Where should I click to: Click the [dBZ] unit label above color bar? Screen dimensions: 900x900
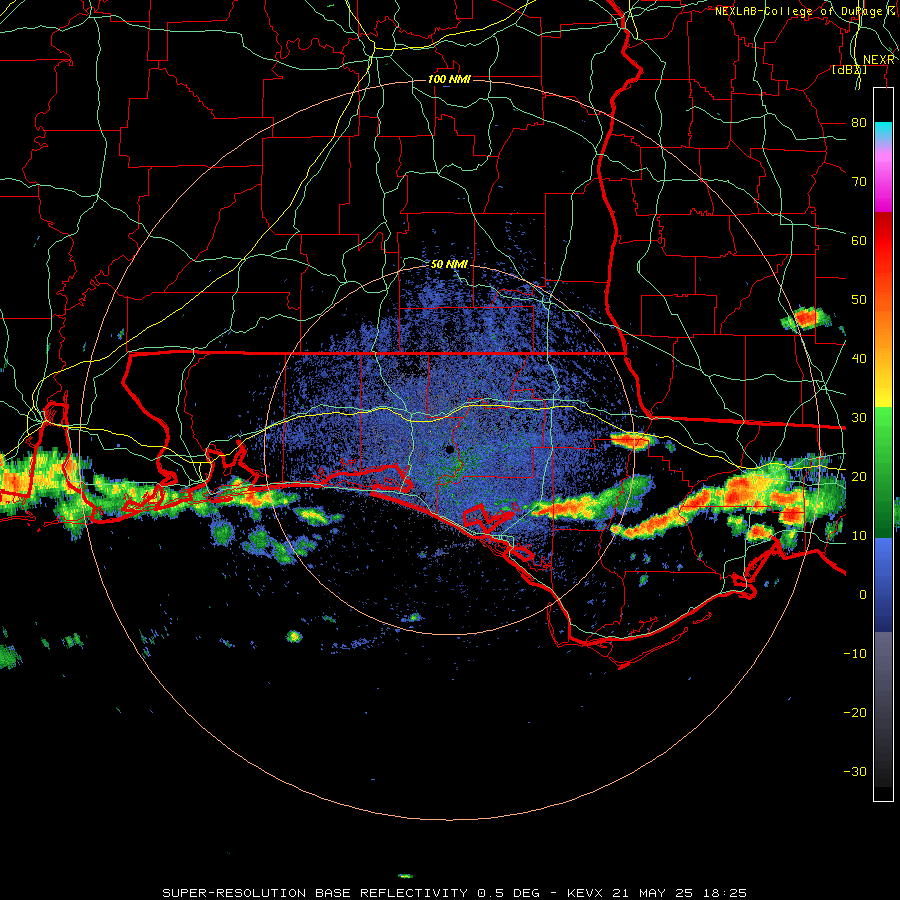(849, 70)
